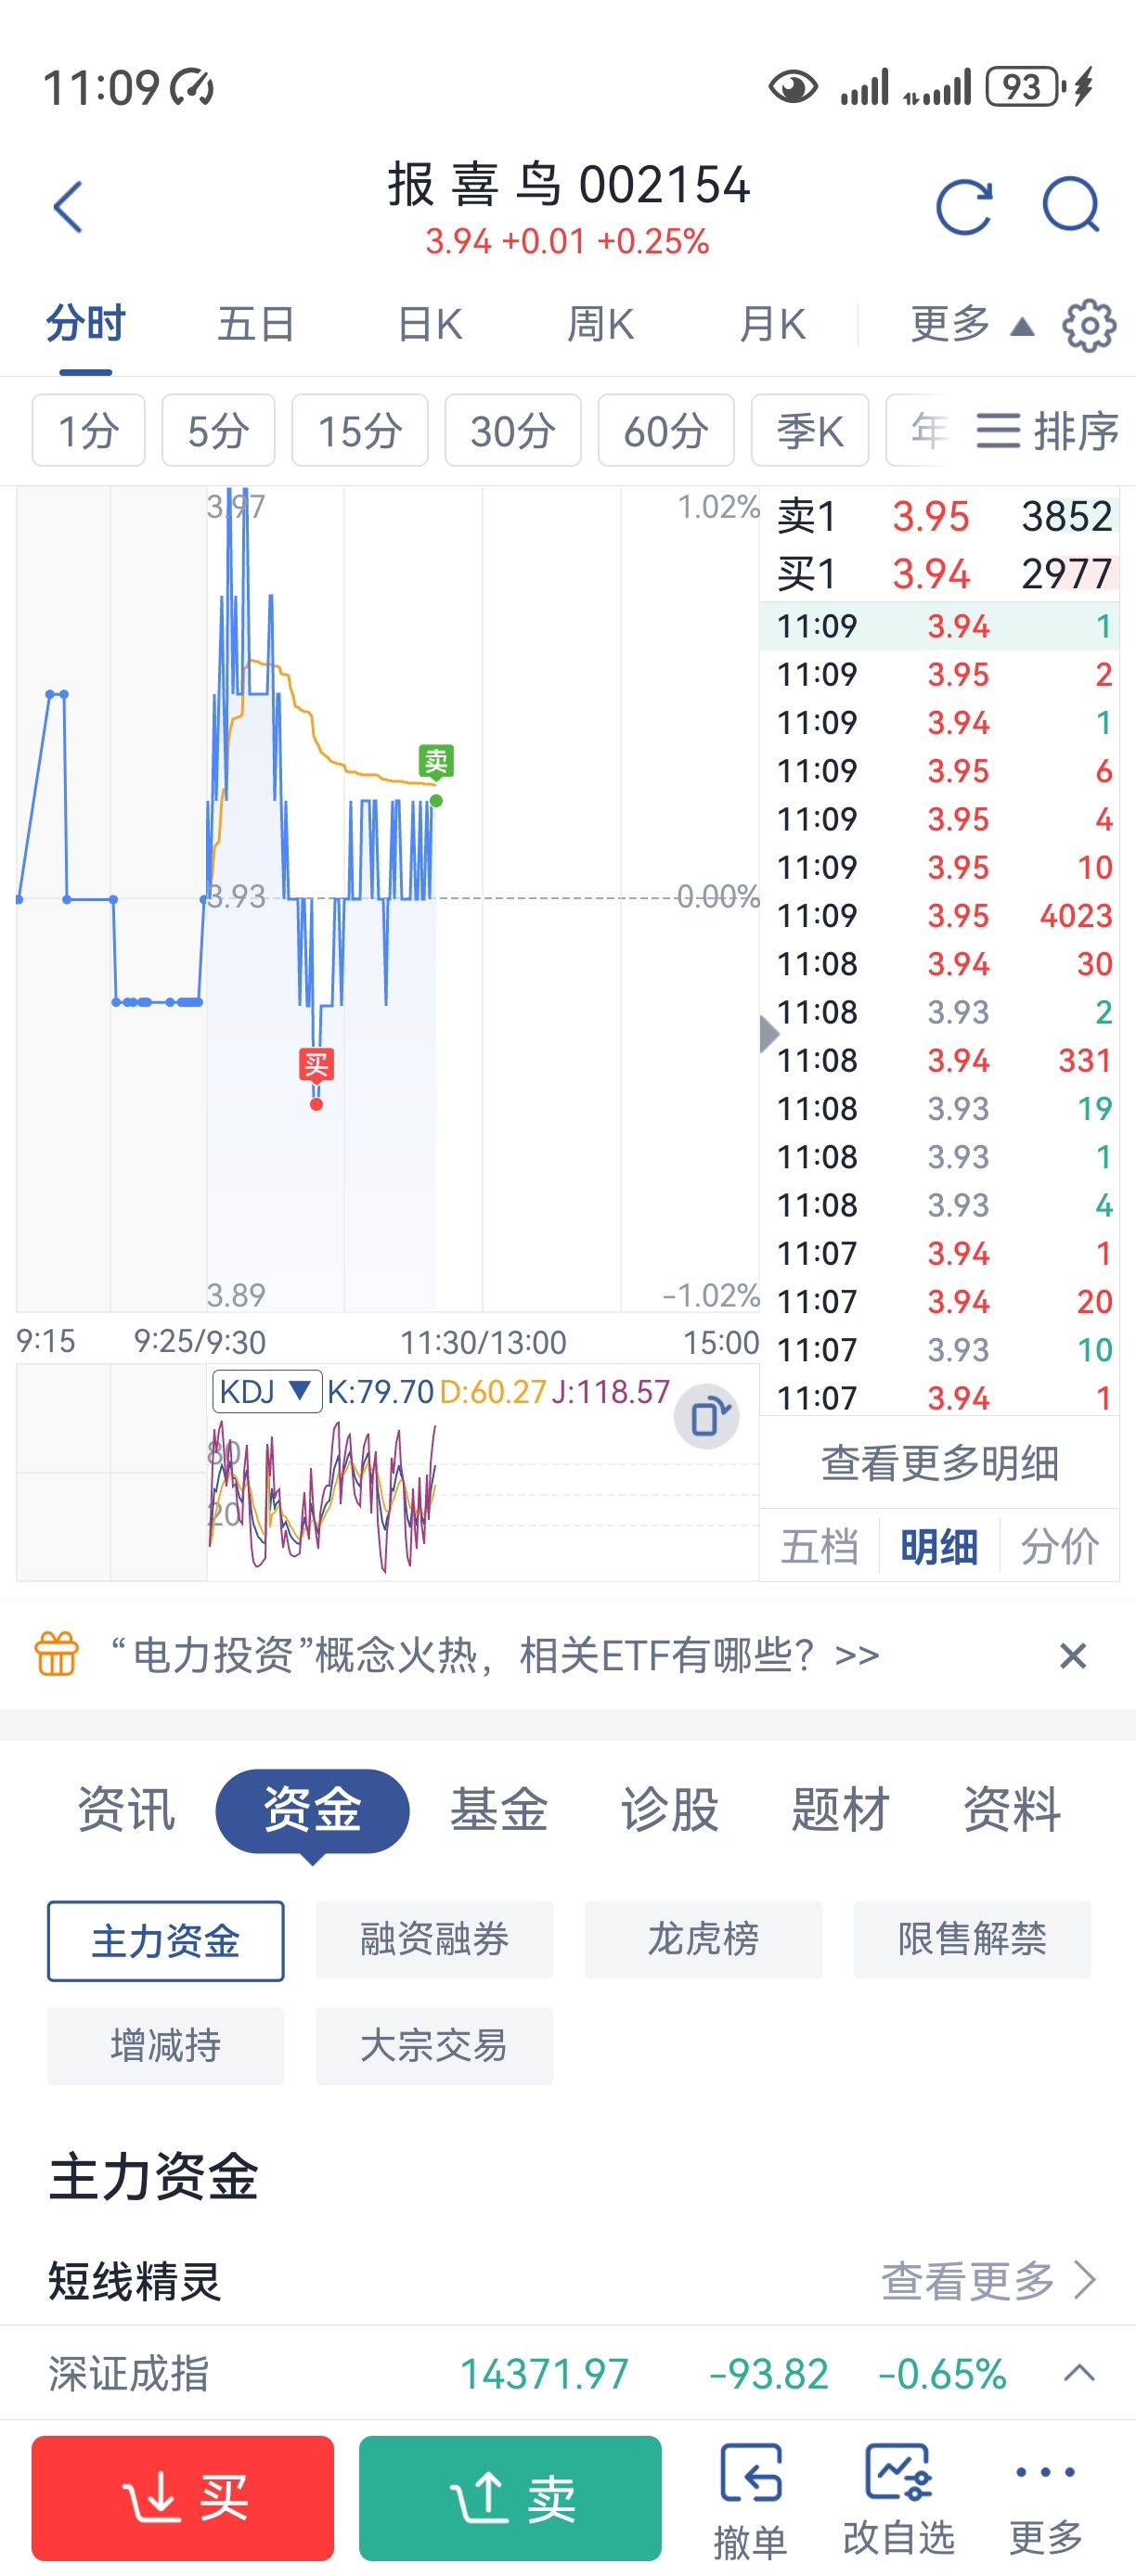Select the 30分 period button
Viewport: 1136px width, 2576px height.
tap(513, 430)
